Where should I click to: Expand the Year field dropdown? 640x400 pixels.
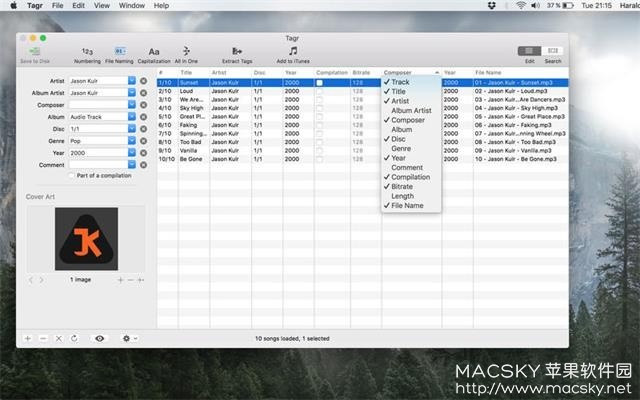(x=132, y=153)
